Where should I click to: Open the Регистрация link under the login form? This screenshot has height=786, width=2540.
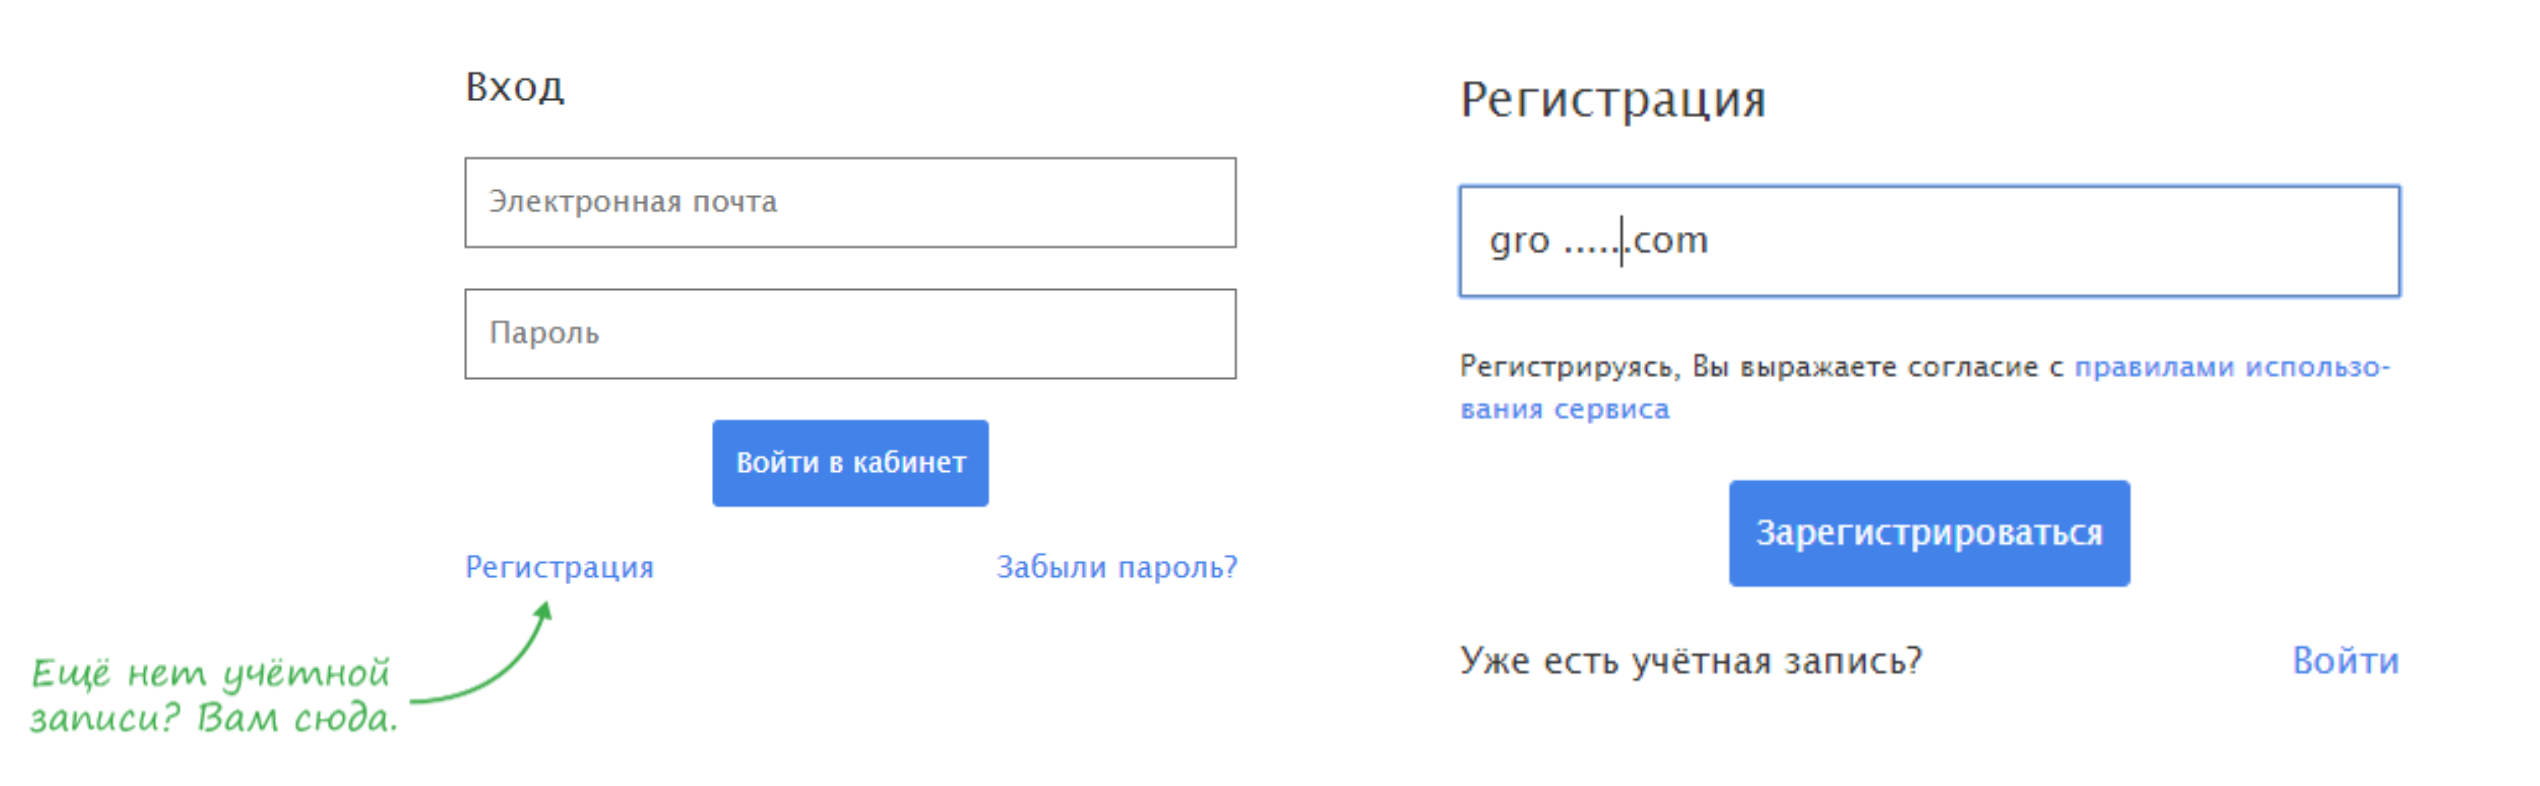point(559,567)
